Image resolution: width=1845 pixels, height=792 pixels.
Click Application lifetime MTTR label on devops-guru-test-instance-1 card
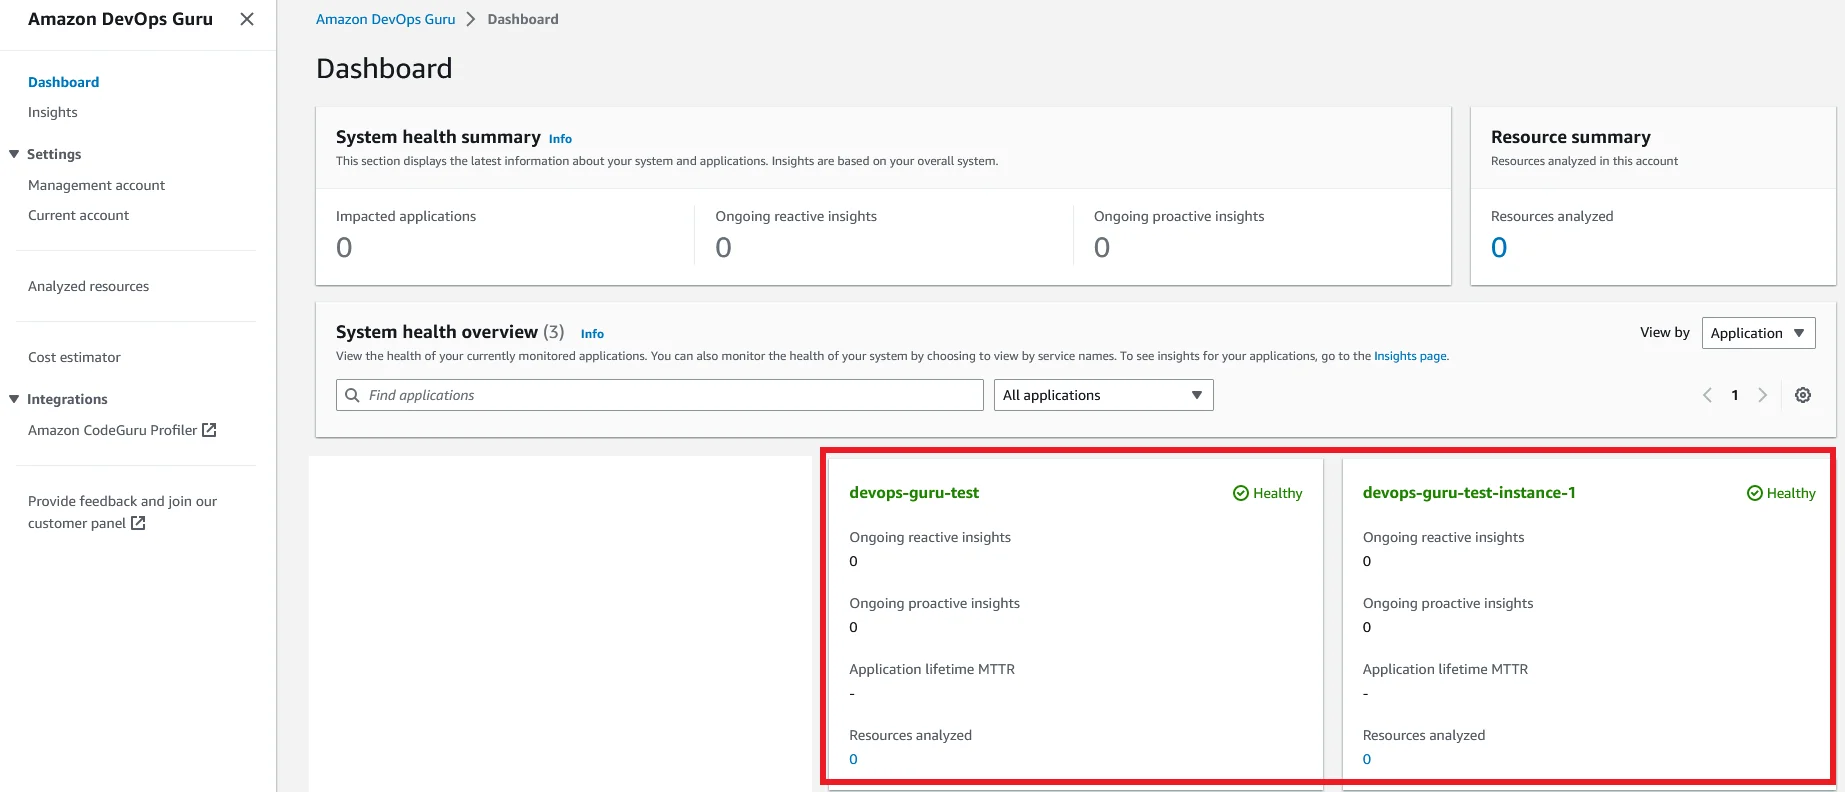(x=1445, y=669)
